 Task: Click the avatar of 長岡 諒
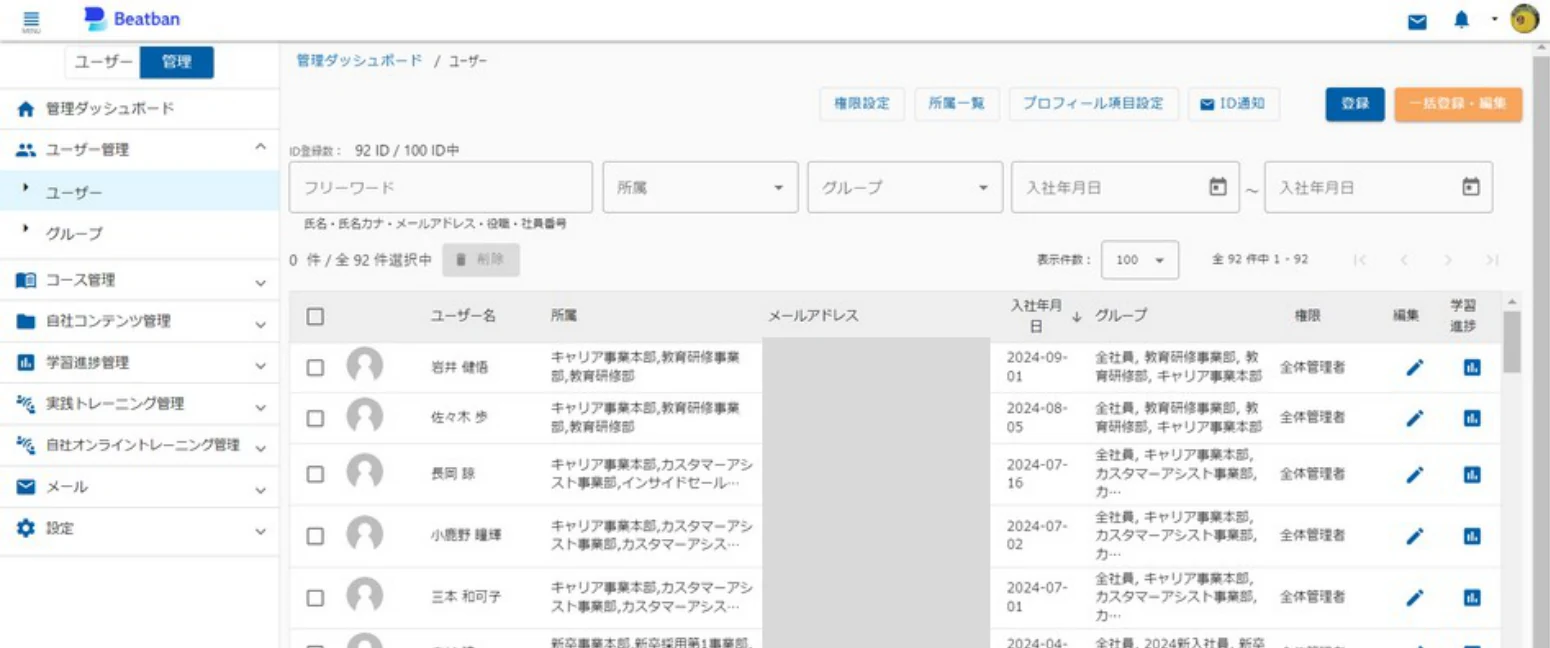(x=365, y=474)
